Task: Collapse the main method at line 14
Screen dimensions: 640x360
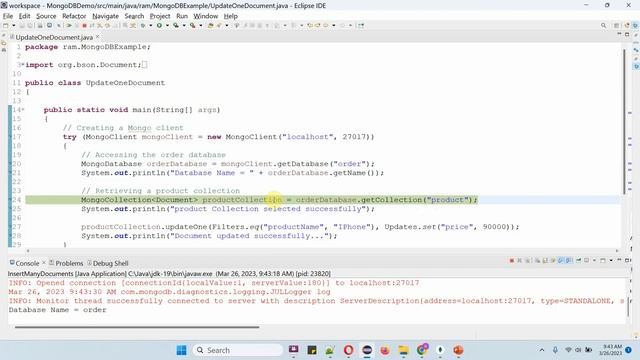Action: click(x=23, y=110)
